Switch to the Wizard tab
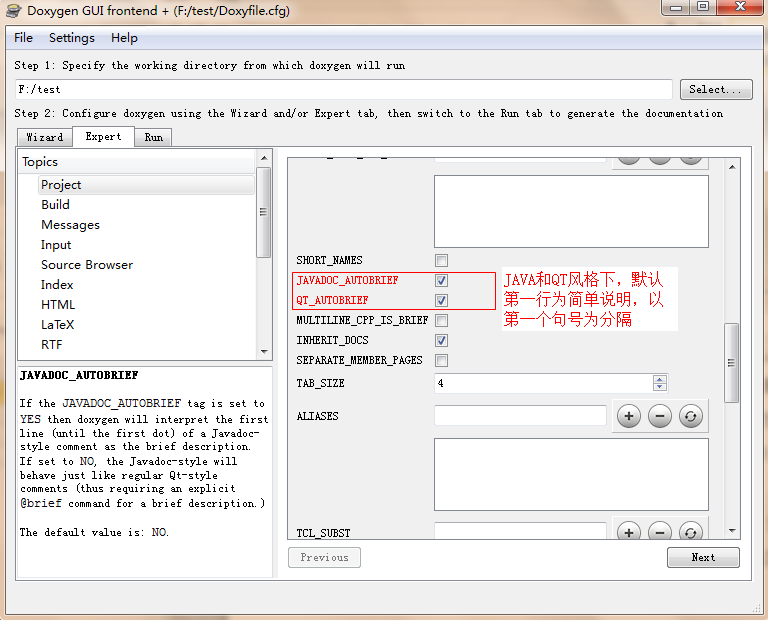 (x=45, y=137)
